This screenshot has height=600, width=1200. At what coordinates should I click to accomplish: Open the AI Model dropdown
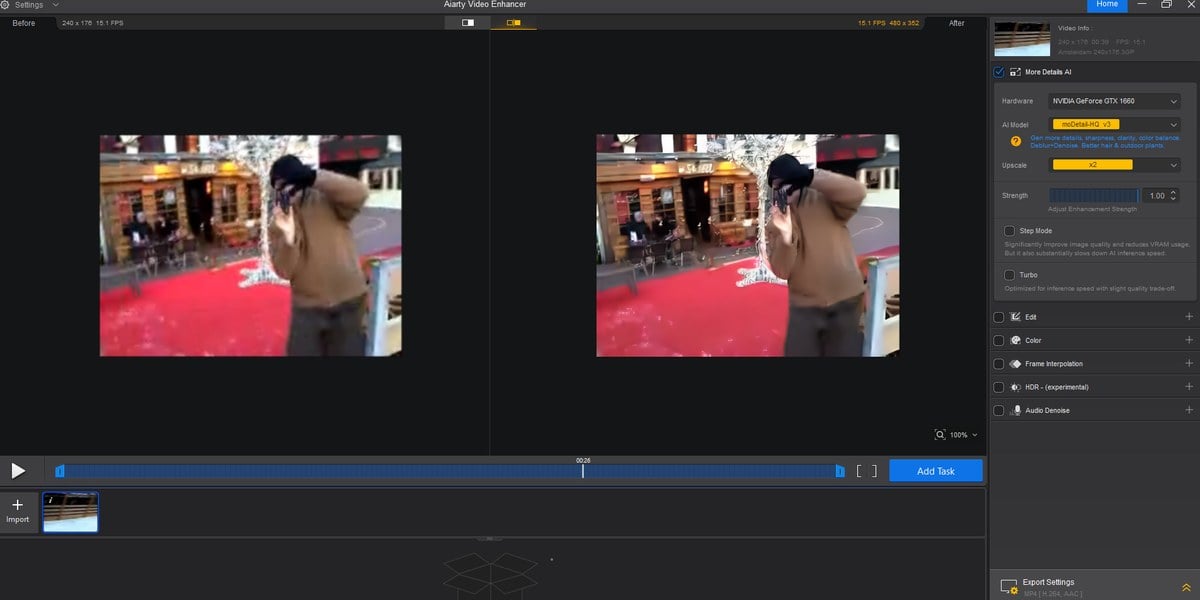(x=1115, y=124)
